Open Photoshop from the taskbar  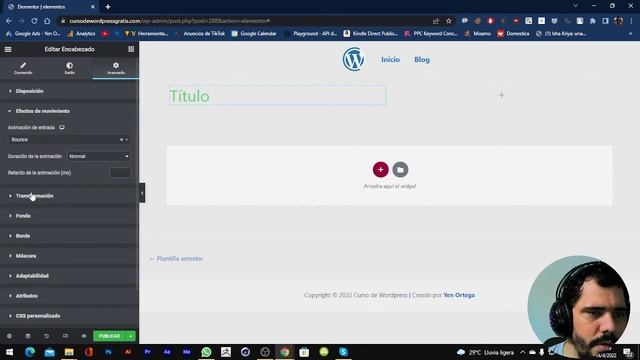coord(108,352)
